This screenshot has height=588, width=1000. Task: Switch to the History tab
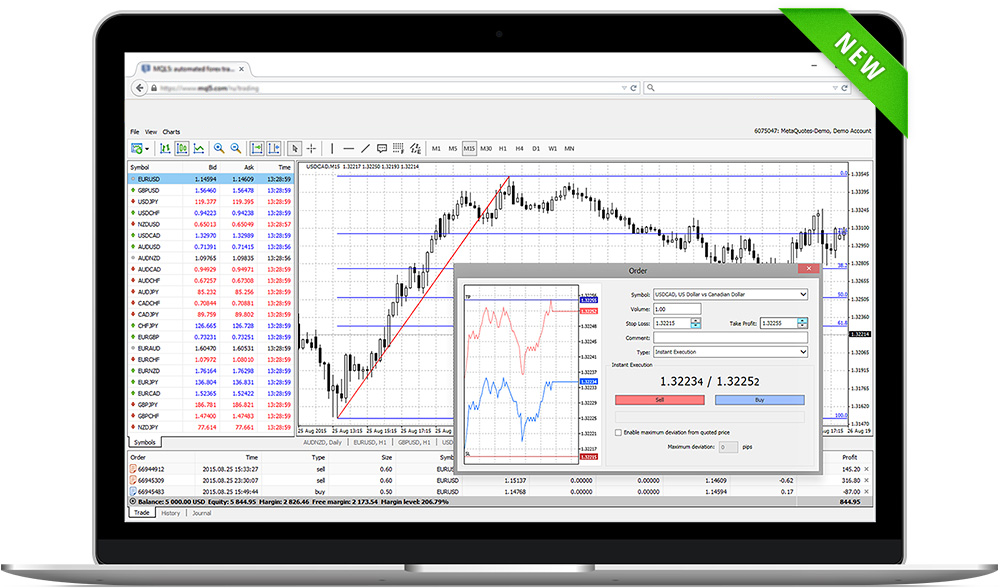click(170, 513)
